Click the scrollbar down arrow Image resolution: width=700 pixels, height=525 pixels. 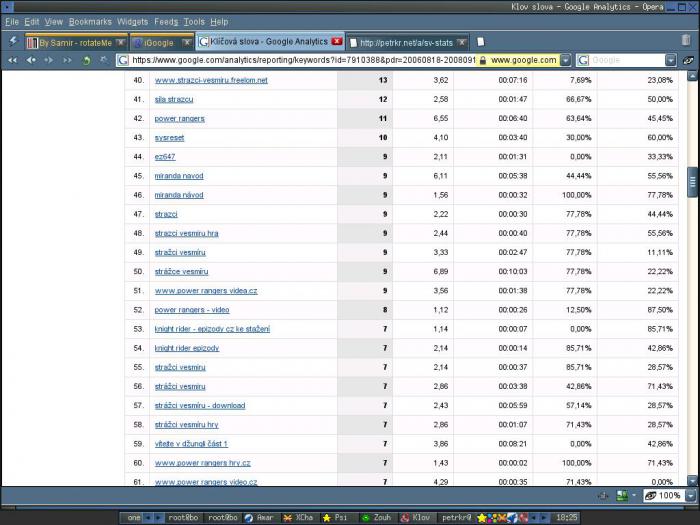pos(692,481)
